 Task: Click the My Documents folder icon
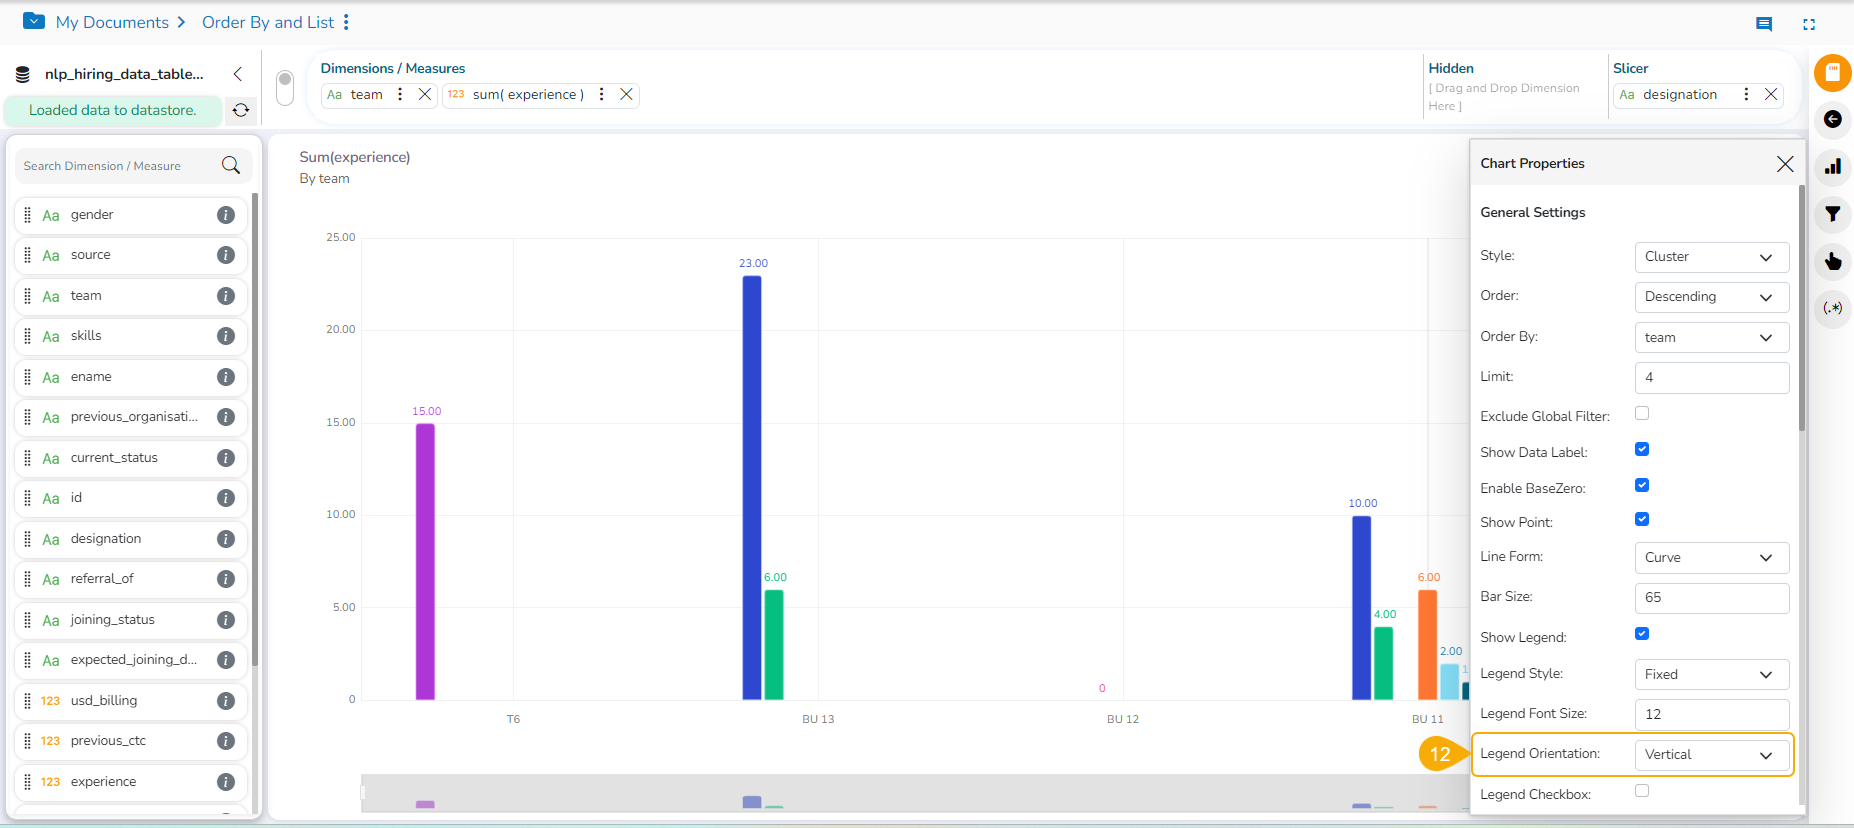coord(34,21)
